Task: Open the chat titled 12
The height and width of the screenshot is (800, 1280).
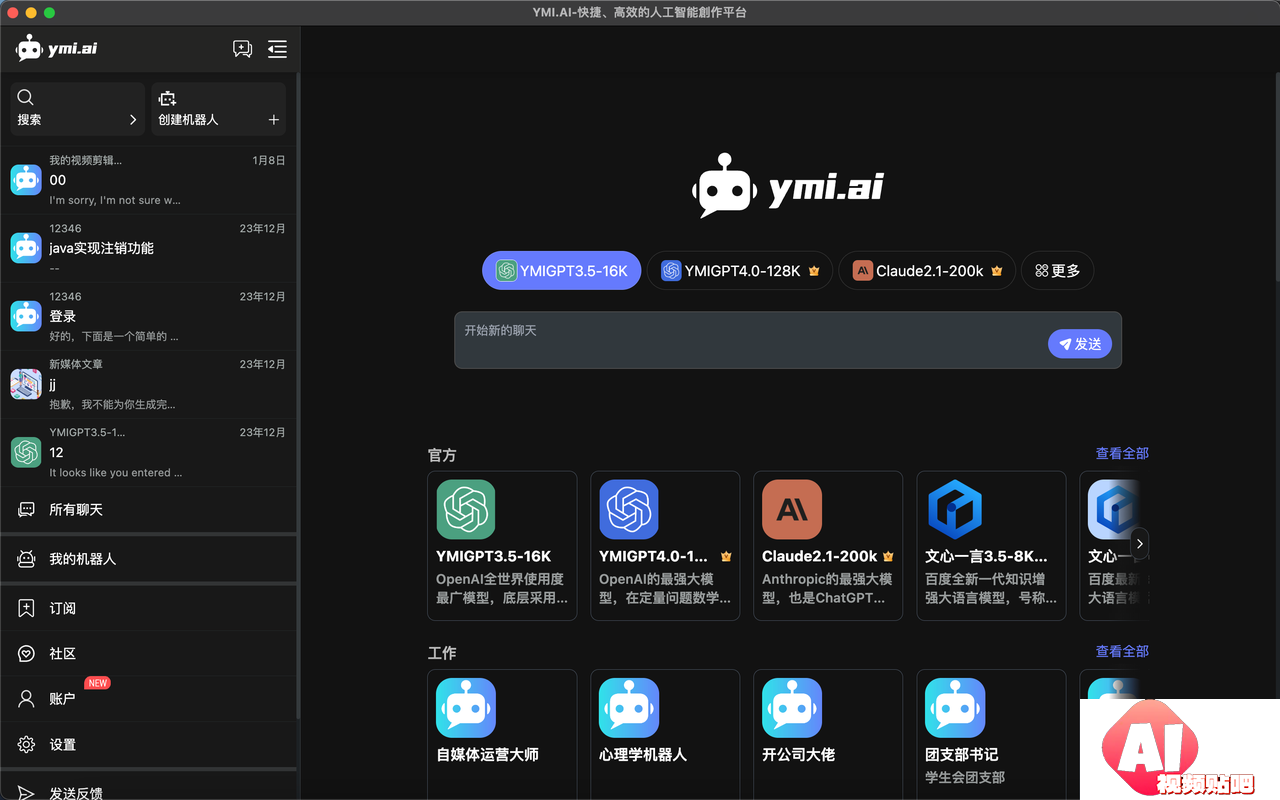Action: [x=149, y=452]
